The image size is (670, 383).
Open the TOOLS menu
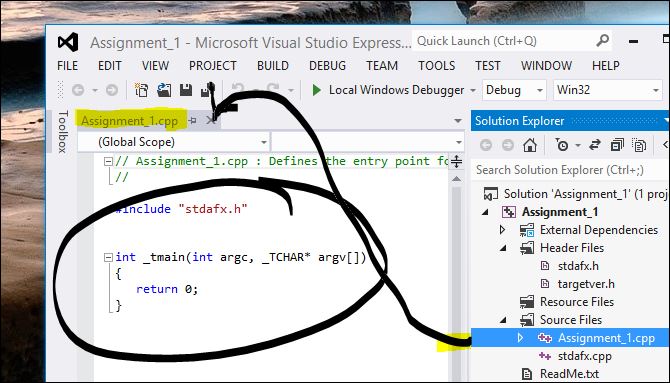tap(436, 66)
